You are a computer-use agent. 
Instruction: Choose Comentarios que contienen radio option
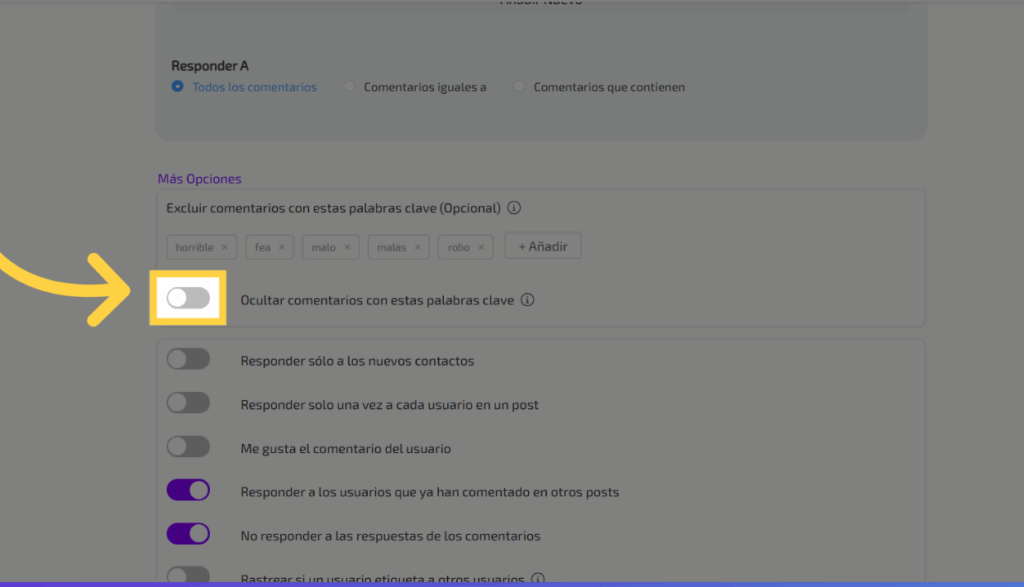pyautogui.click(x=519, y=87)
